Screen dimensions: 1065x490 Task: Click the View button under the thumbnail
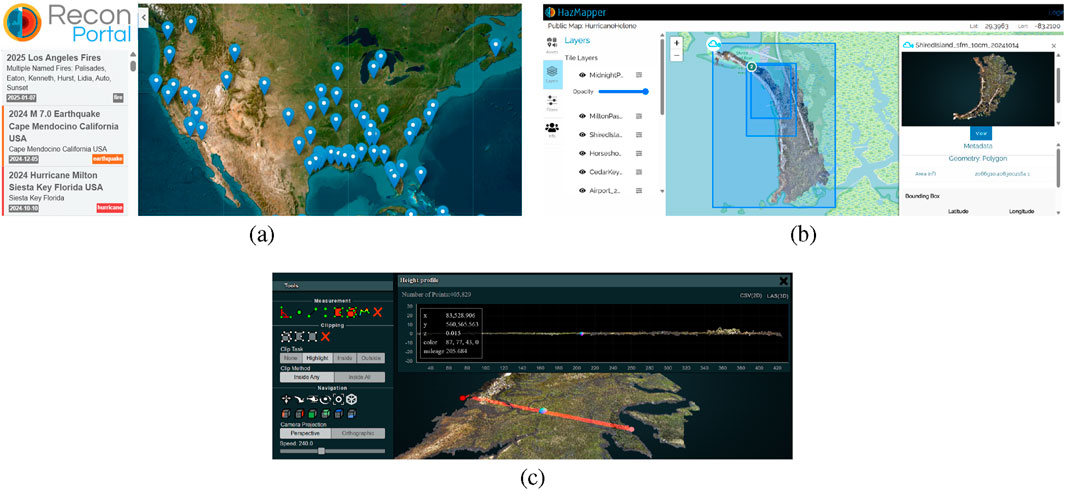click(x=981, y=133)
